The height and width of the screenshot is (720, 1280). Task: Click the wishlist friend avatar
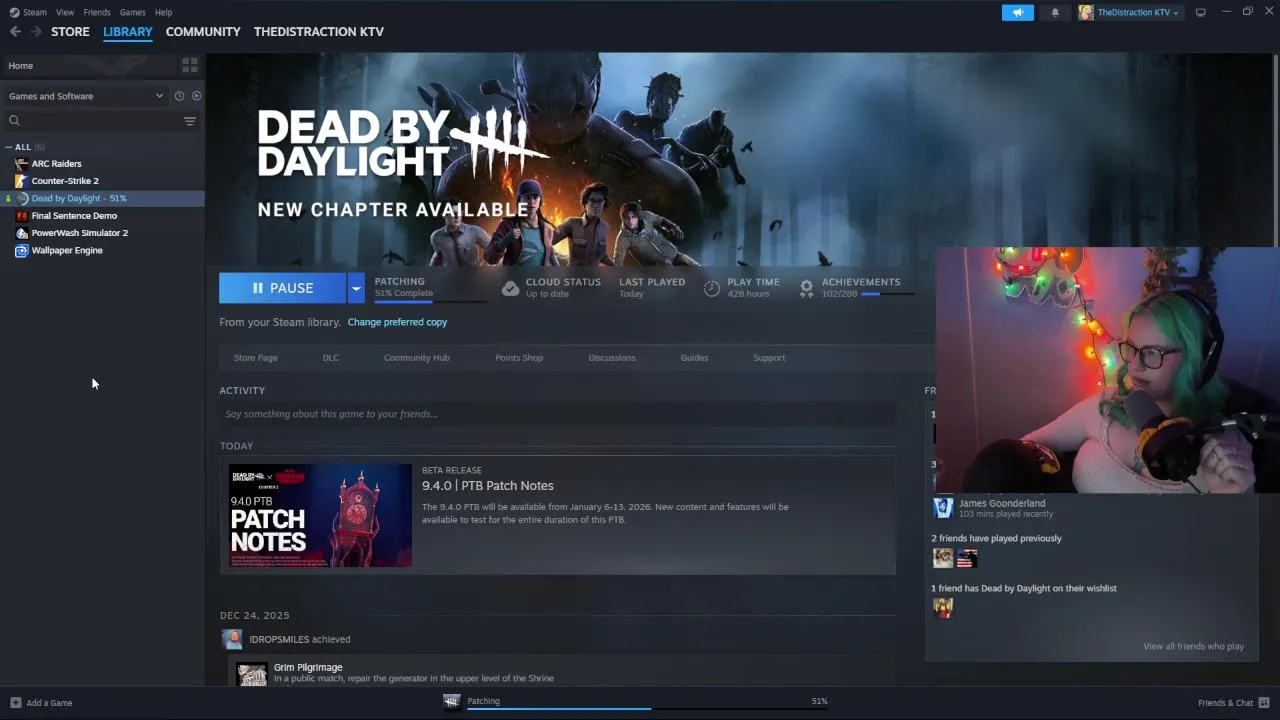point(943,608)
